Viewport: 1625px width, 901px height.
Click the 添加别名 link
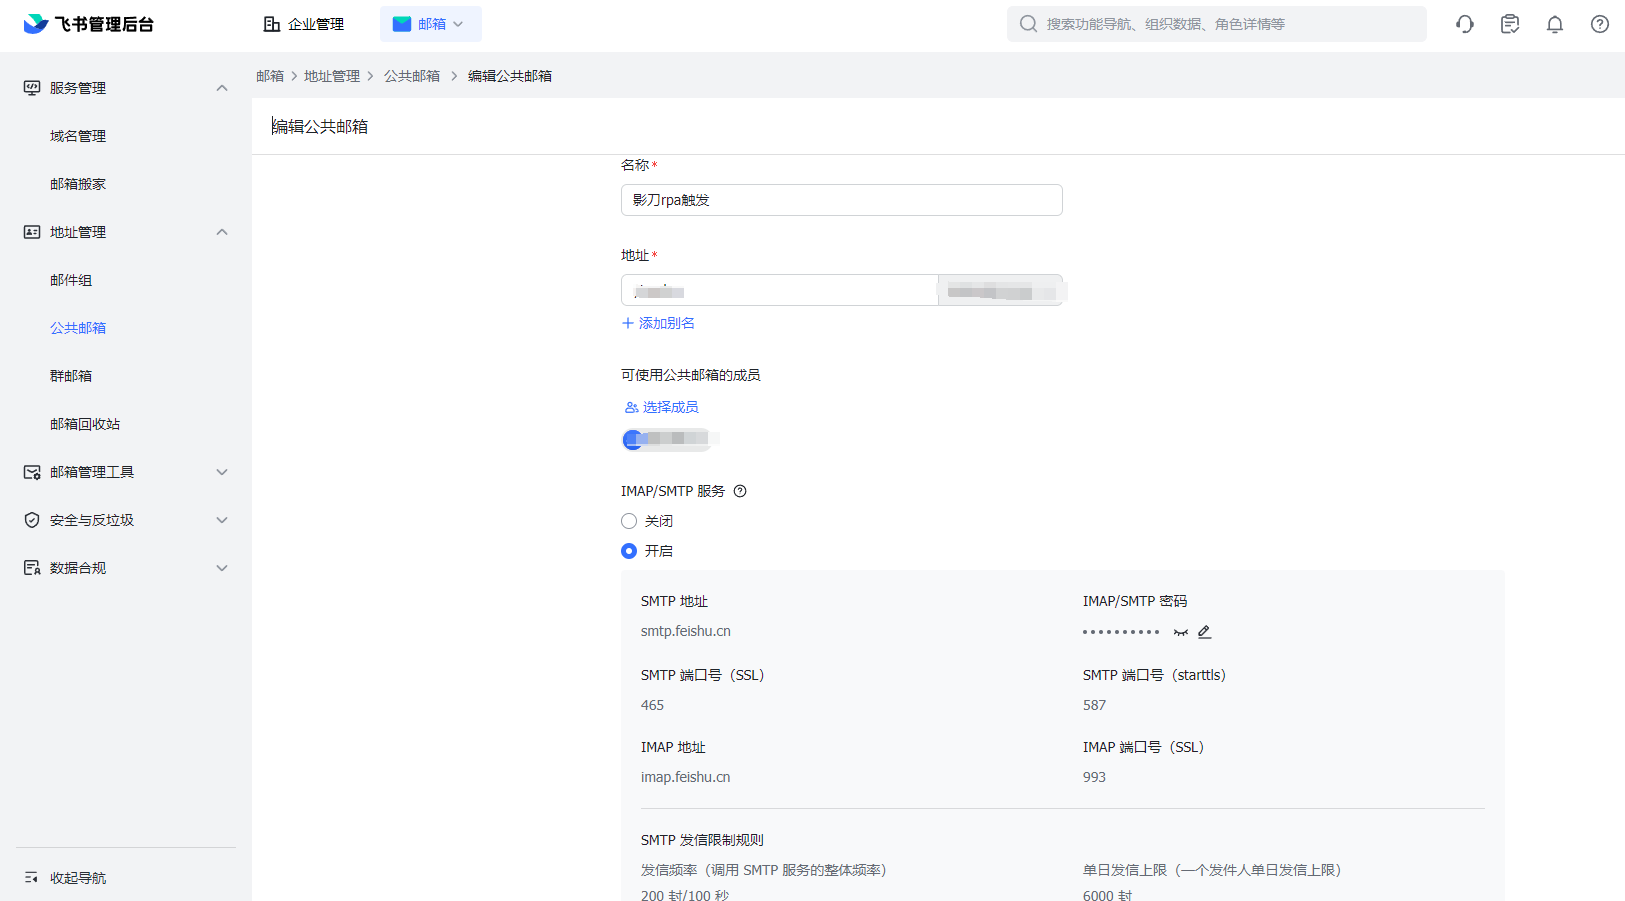click(x=658, y=323)
